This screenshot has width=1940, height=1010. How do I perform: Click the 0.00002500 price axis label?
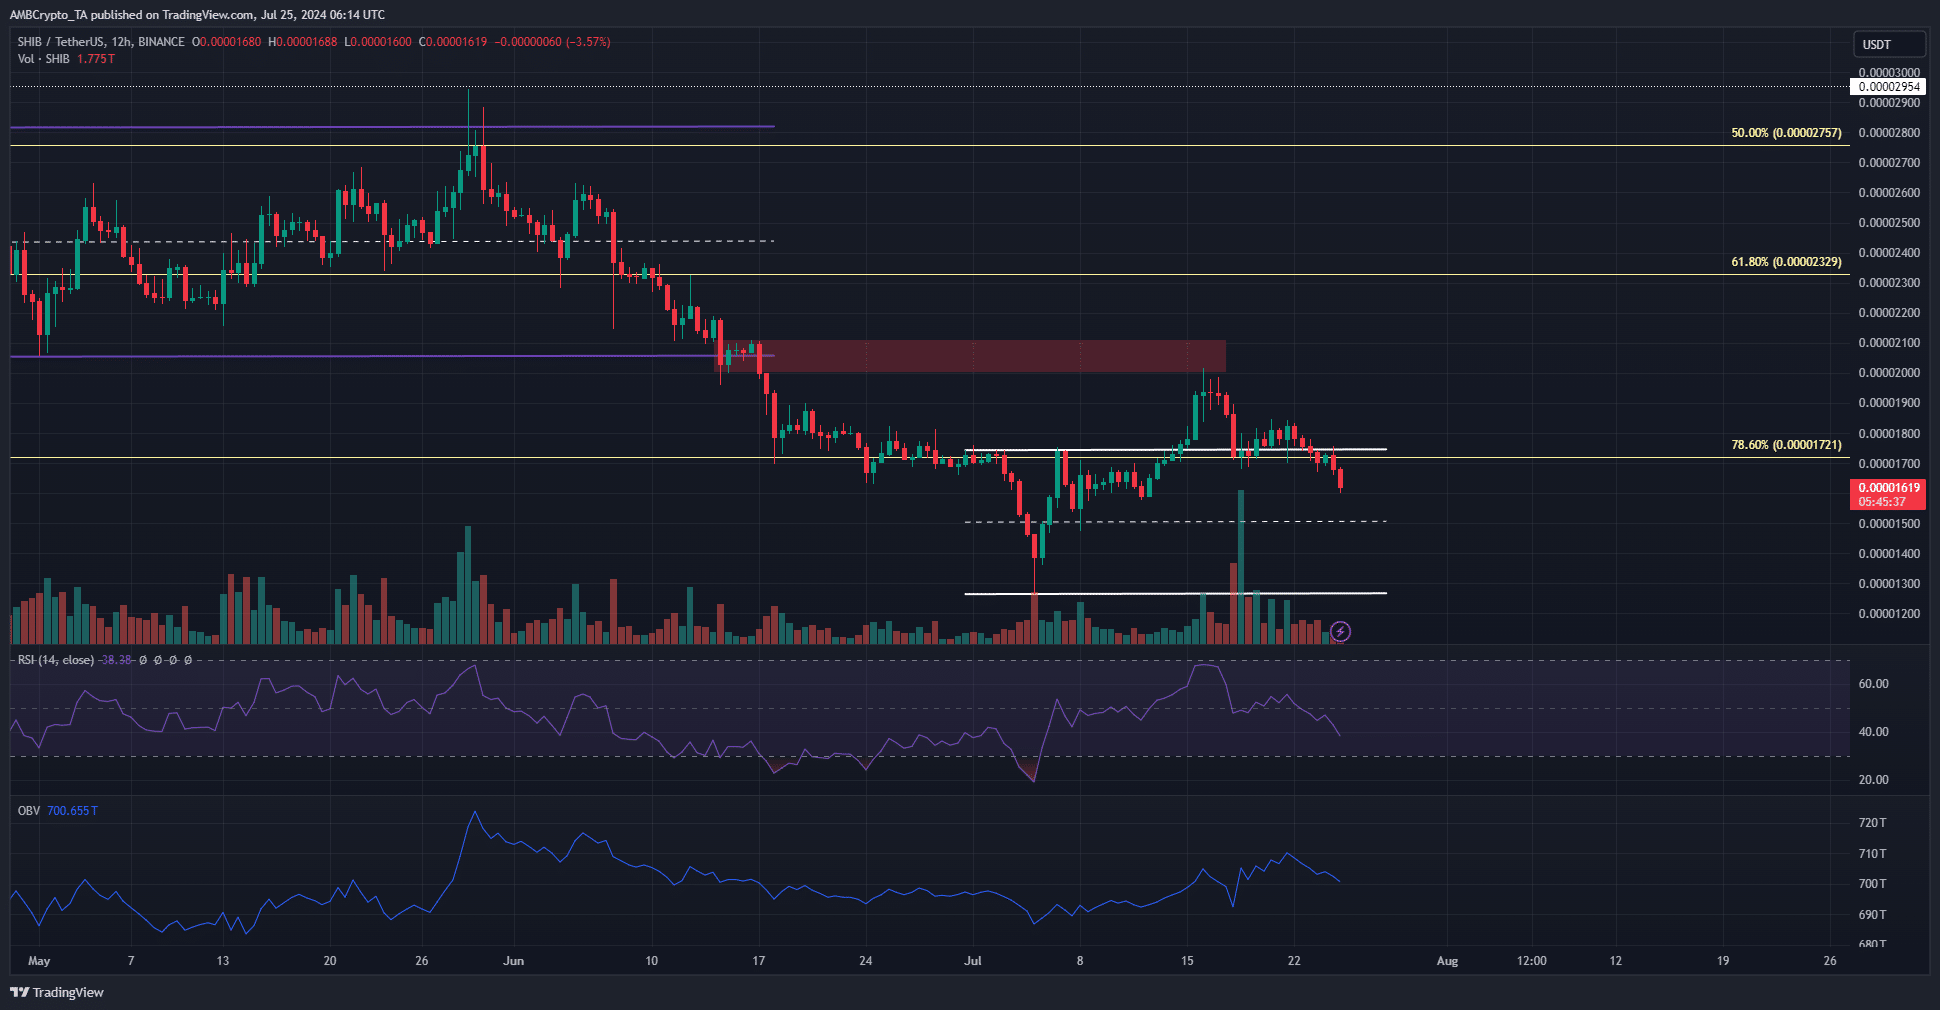1889,223
